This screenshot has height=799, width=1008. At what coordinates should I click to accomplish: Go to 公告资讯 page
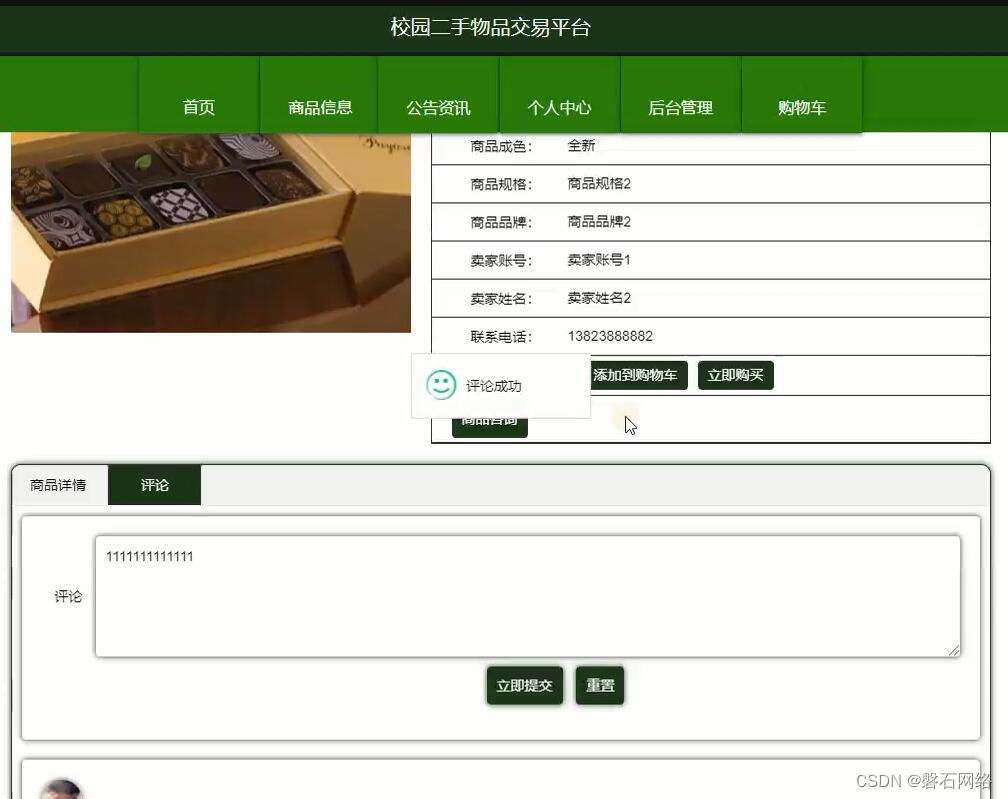click(438, 95)
